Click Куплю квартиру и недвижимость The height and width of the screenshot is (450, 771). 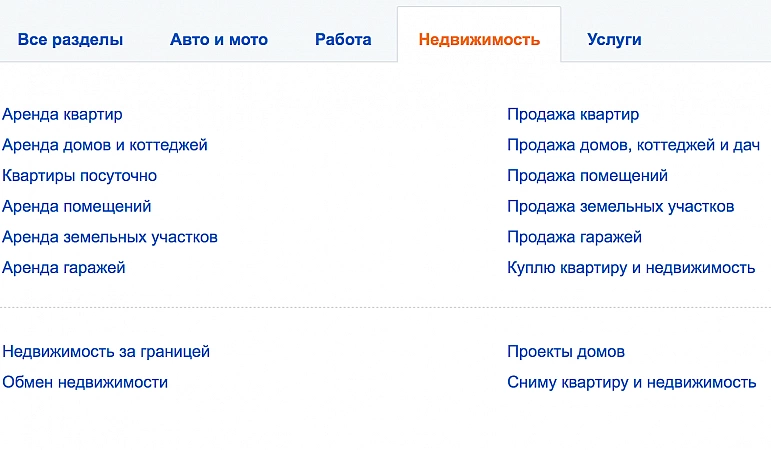[x=631, y=268]
